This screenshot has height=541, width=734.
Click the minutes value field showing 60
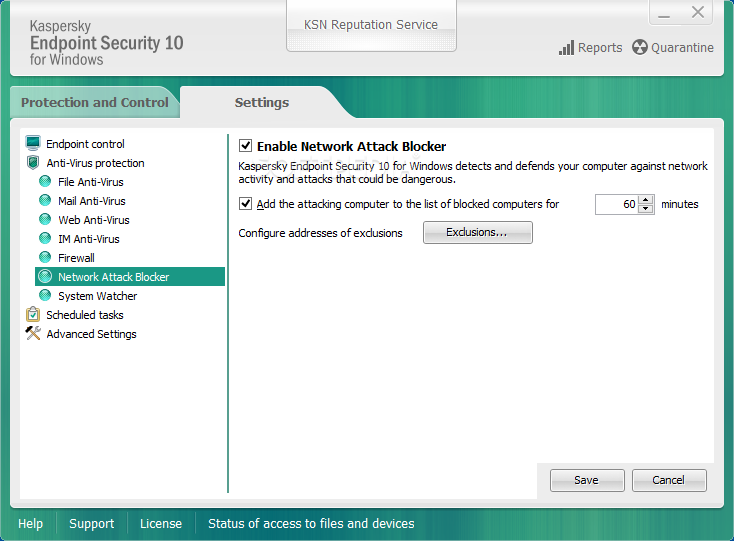(x=617, y=205)
